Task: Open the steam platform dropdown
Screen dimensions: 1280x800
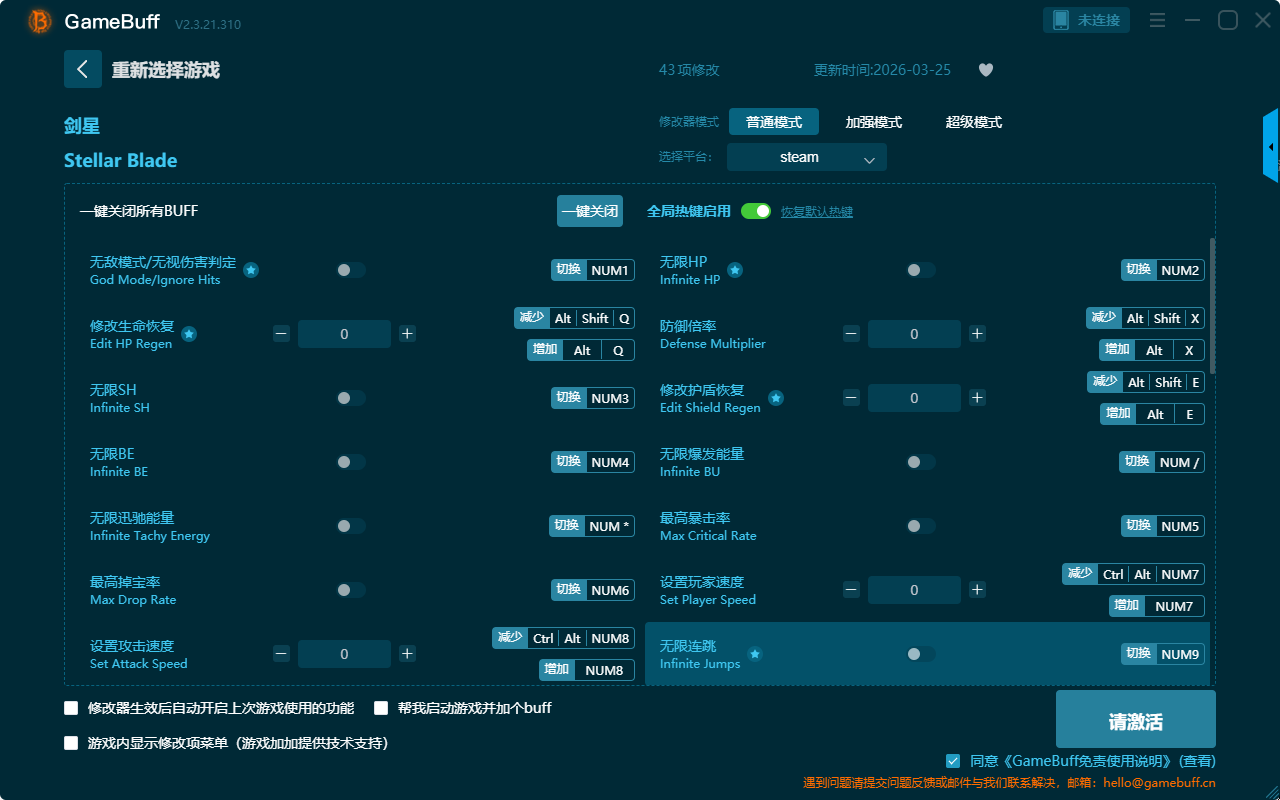Action: click(806, 157)
